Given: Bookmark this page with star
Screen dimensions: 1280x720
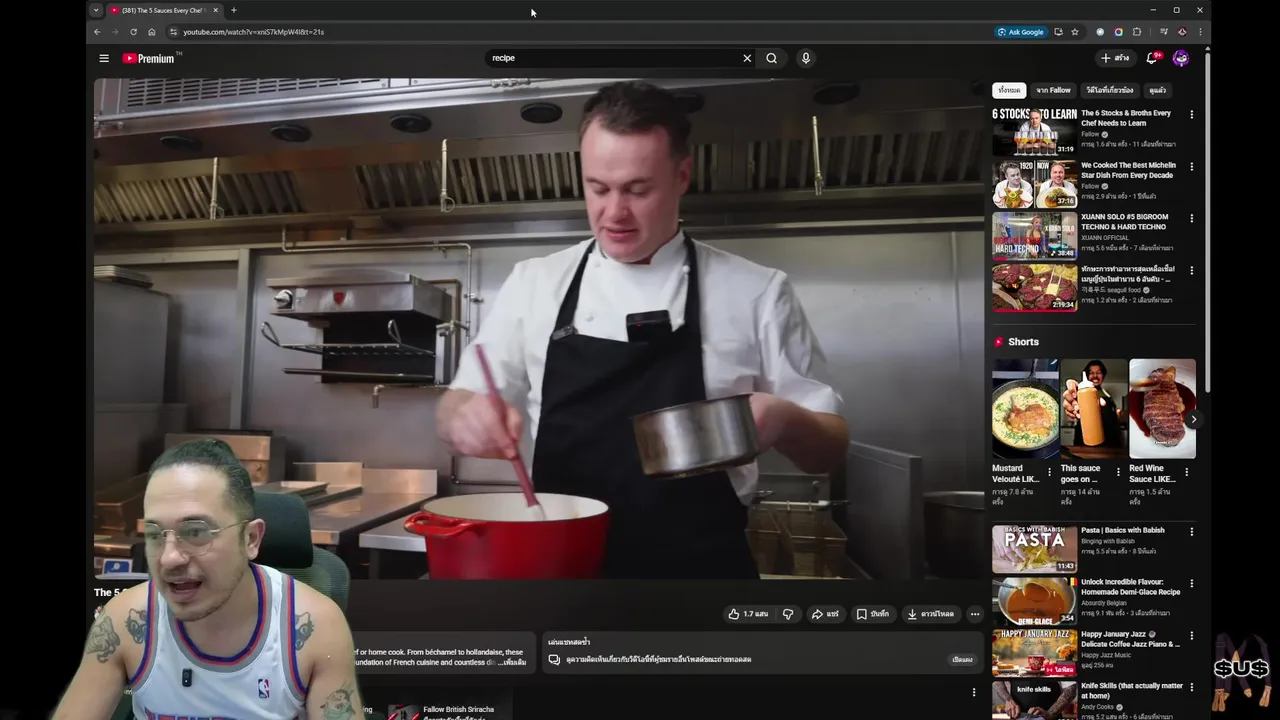Looking at the screenshot, I should click(x=1075, y=32).
